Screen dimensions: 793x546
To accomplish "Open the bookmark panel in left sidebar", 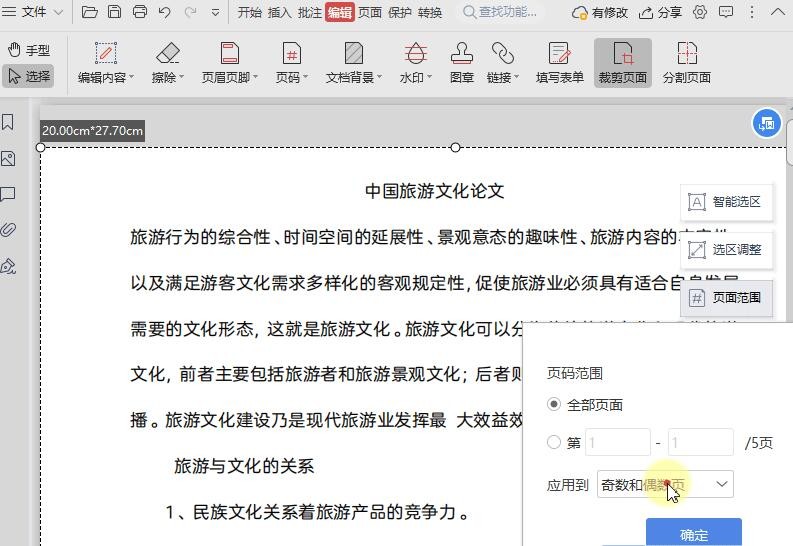I will point(8,122).
